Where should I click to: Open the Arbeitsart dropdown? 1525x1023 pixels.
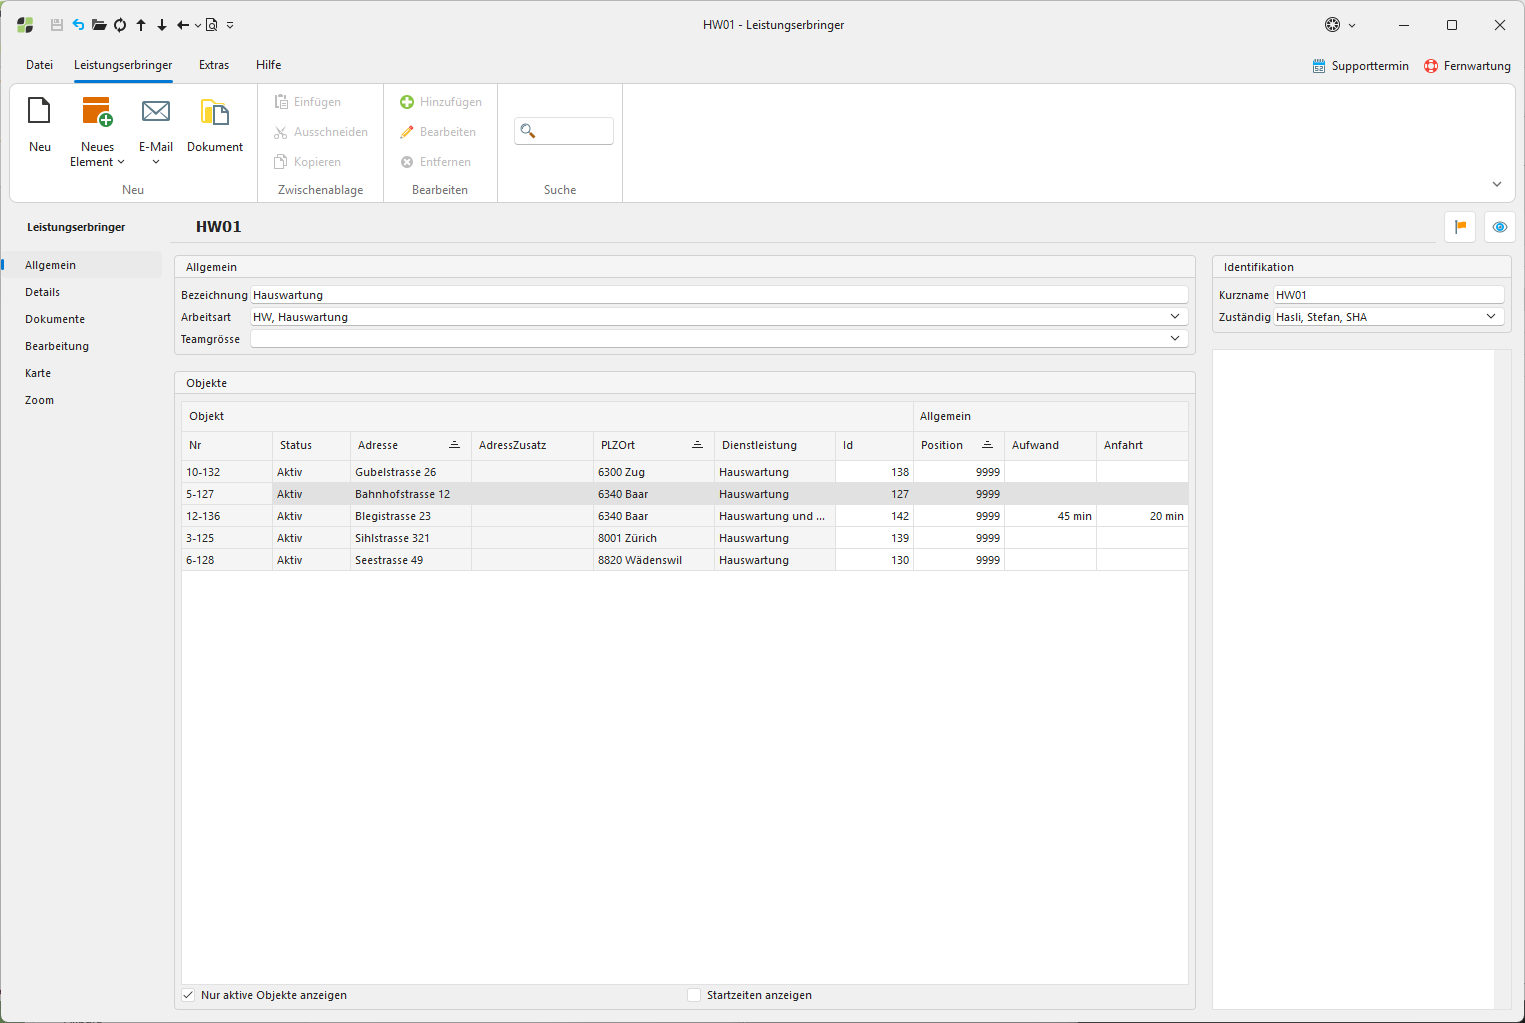1175,317
